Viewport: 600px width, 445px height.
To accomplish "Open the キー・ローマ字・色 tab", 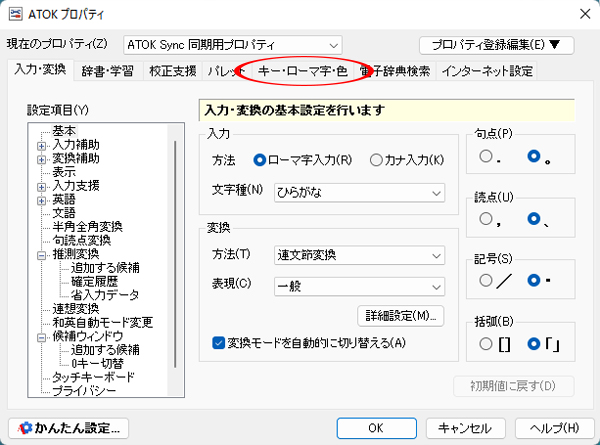I will pos(303,71).
